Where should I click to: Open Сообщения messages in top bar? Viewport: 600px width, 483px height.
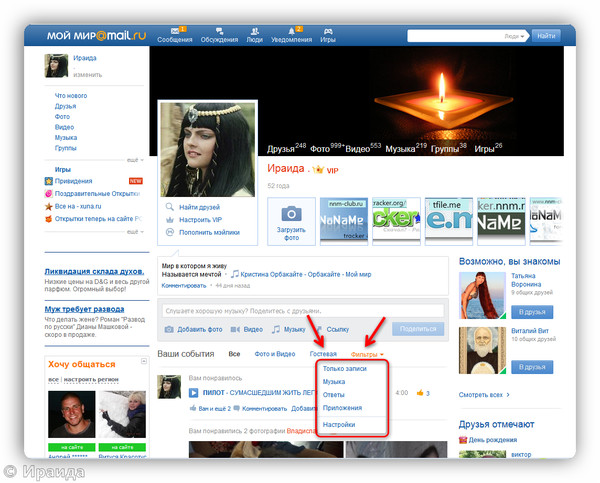(x=174, y=35)
